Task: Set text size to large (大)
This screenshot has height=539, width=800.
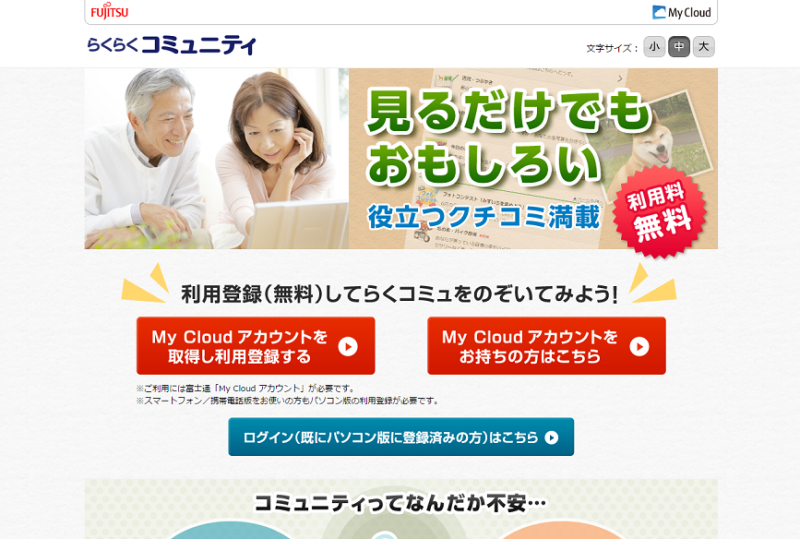Action: point(704,47)
